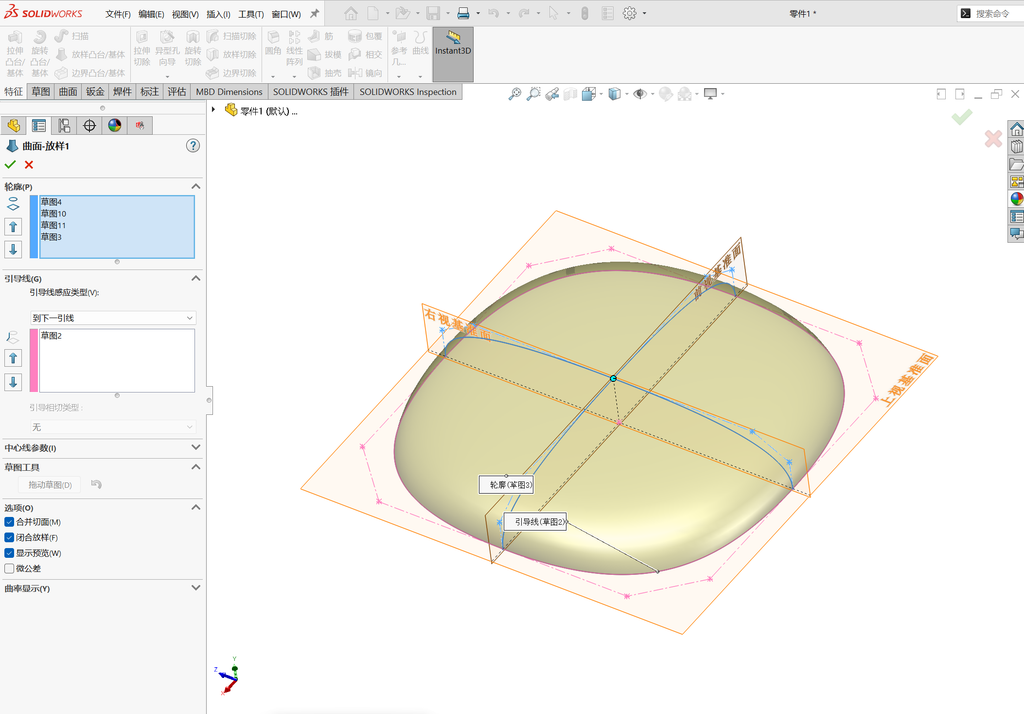This screenshot has width=1024, height=714.
Task: Switch to the 草图 tab
Action: click(40, 91)
